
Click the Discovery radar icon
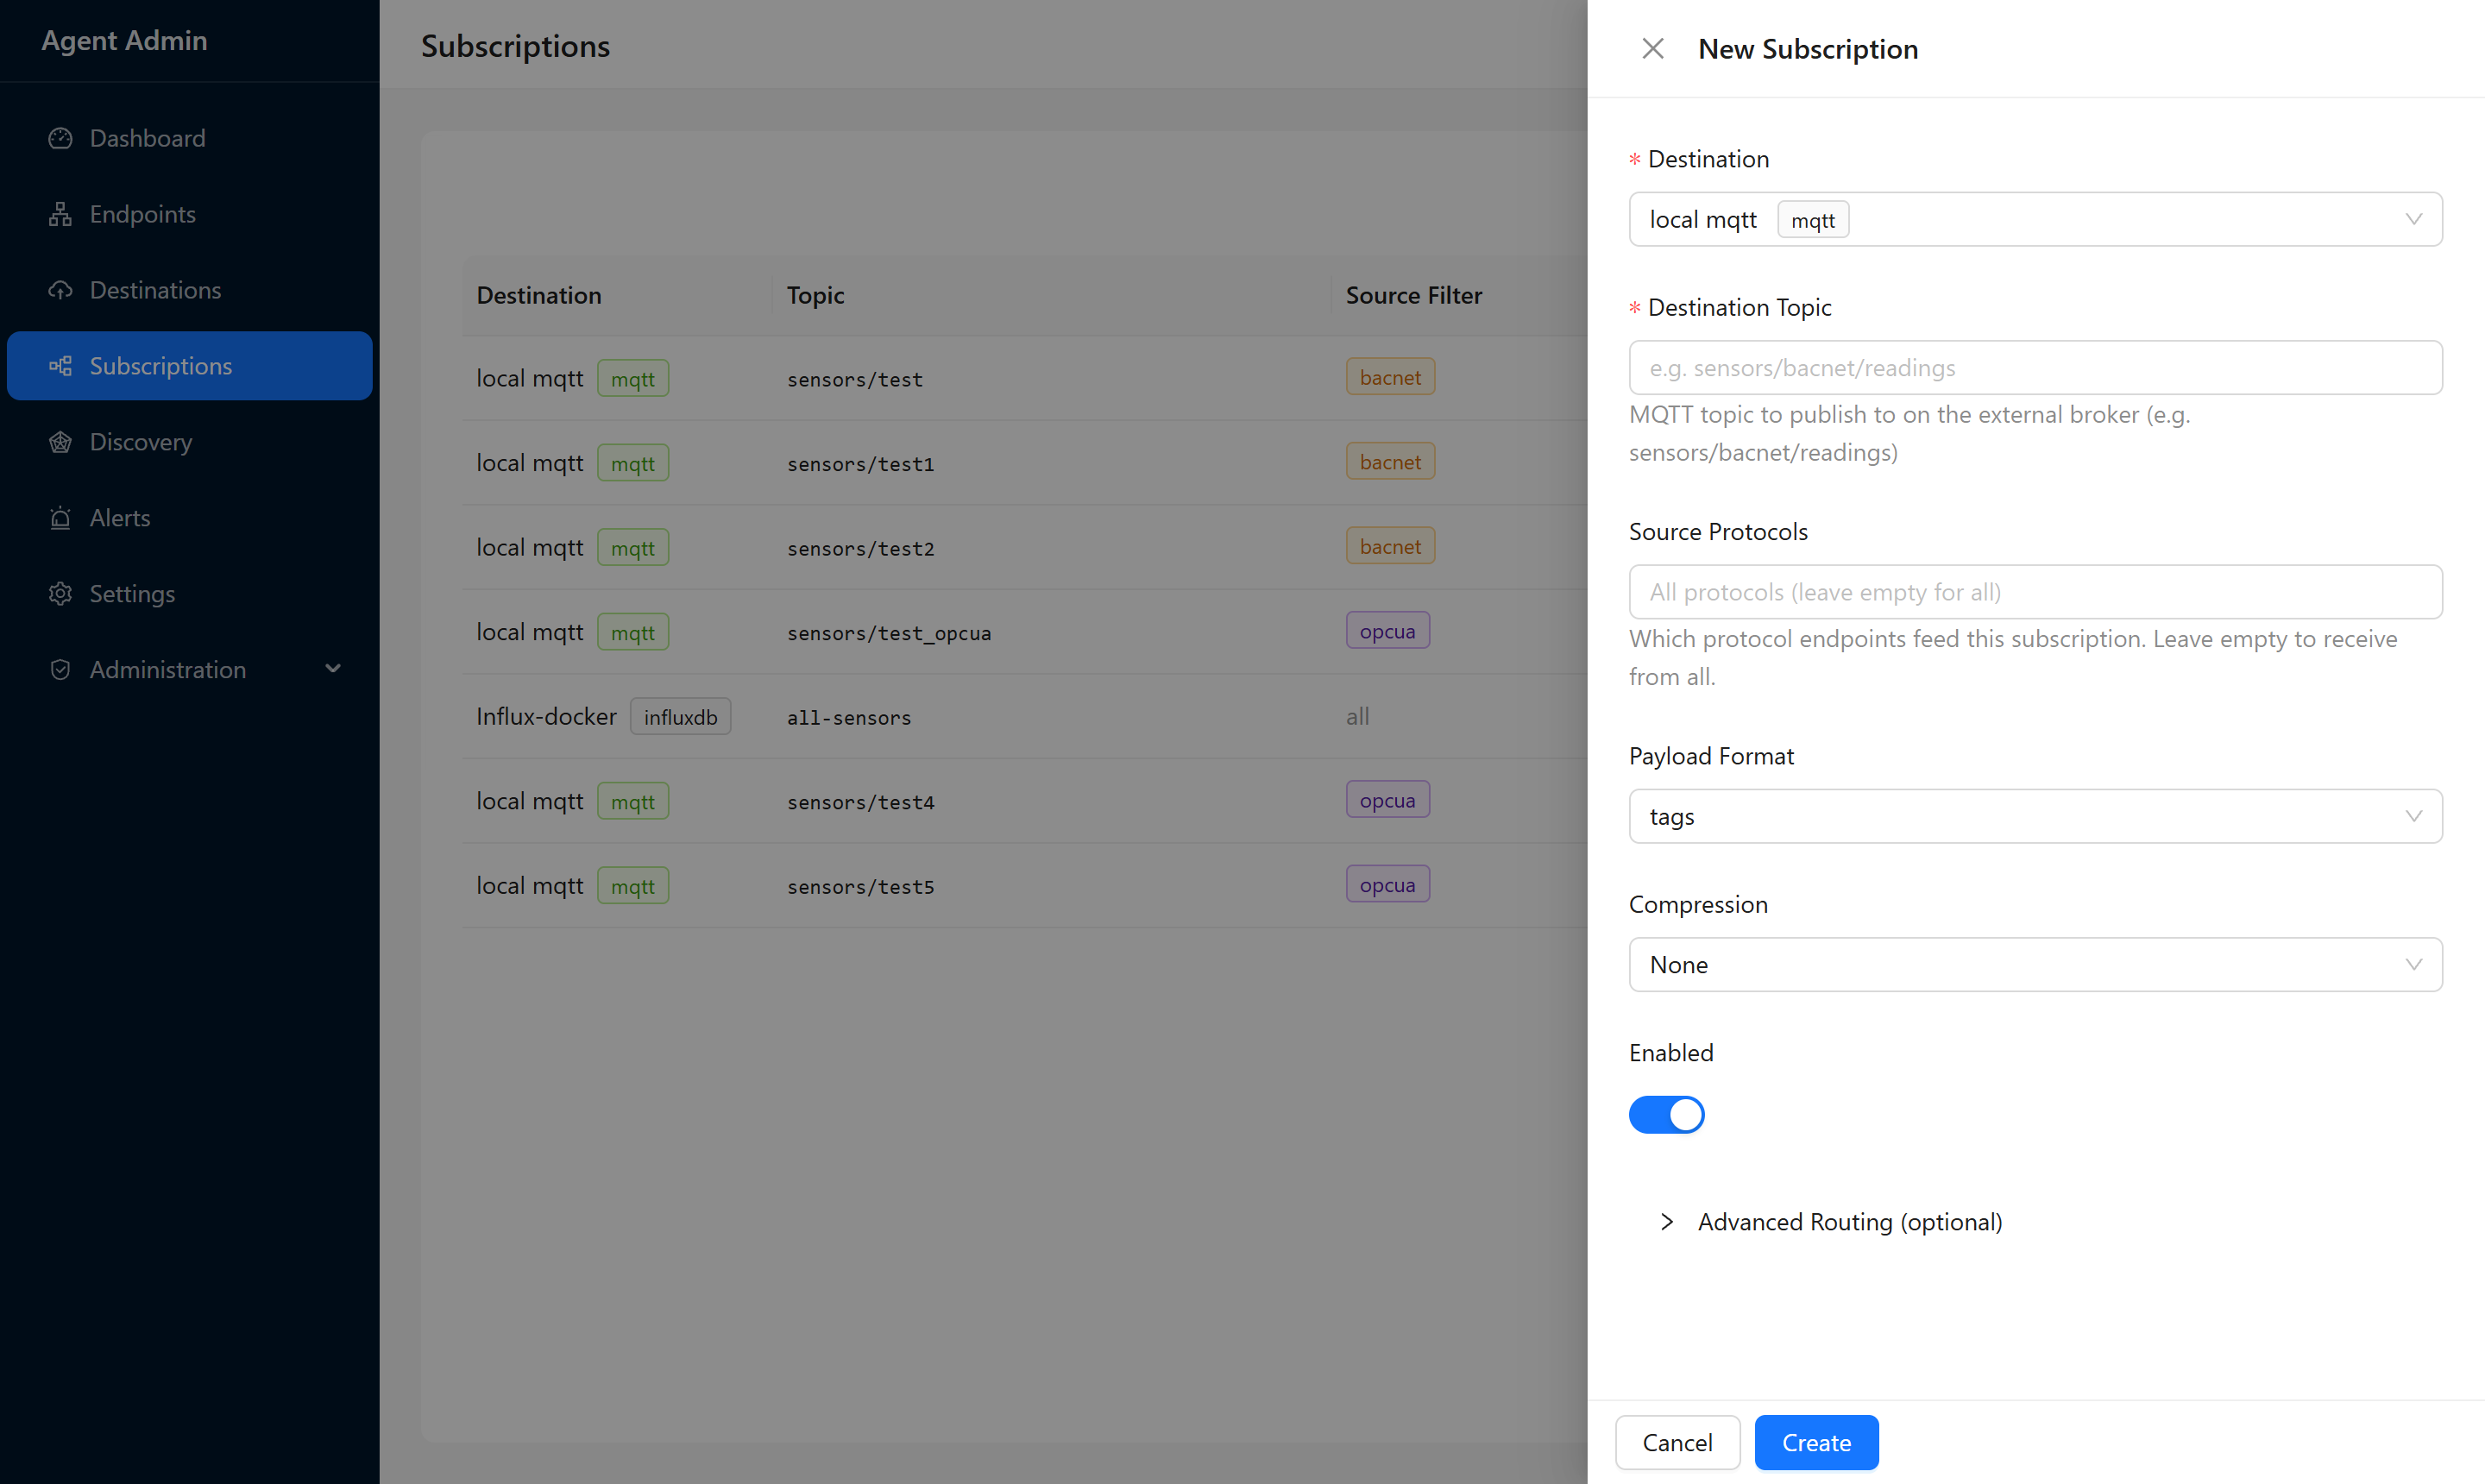(60, 442)
